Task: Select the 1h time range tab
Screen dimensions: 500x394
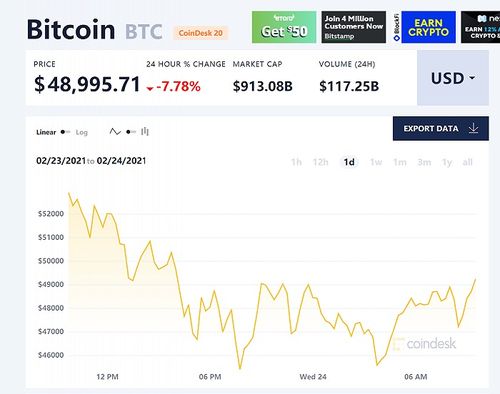Action: pos(296,162)
